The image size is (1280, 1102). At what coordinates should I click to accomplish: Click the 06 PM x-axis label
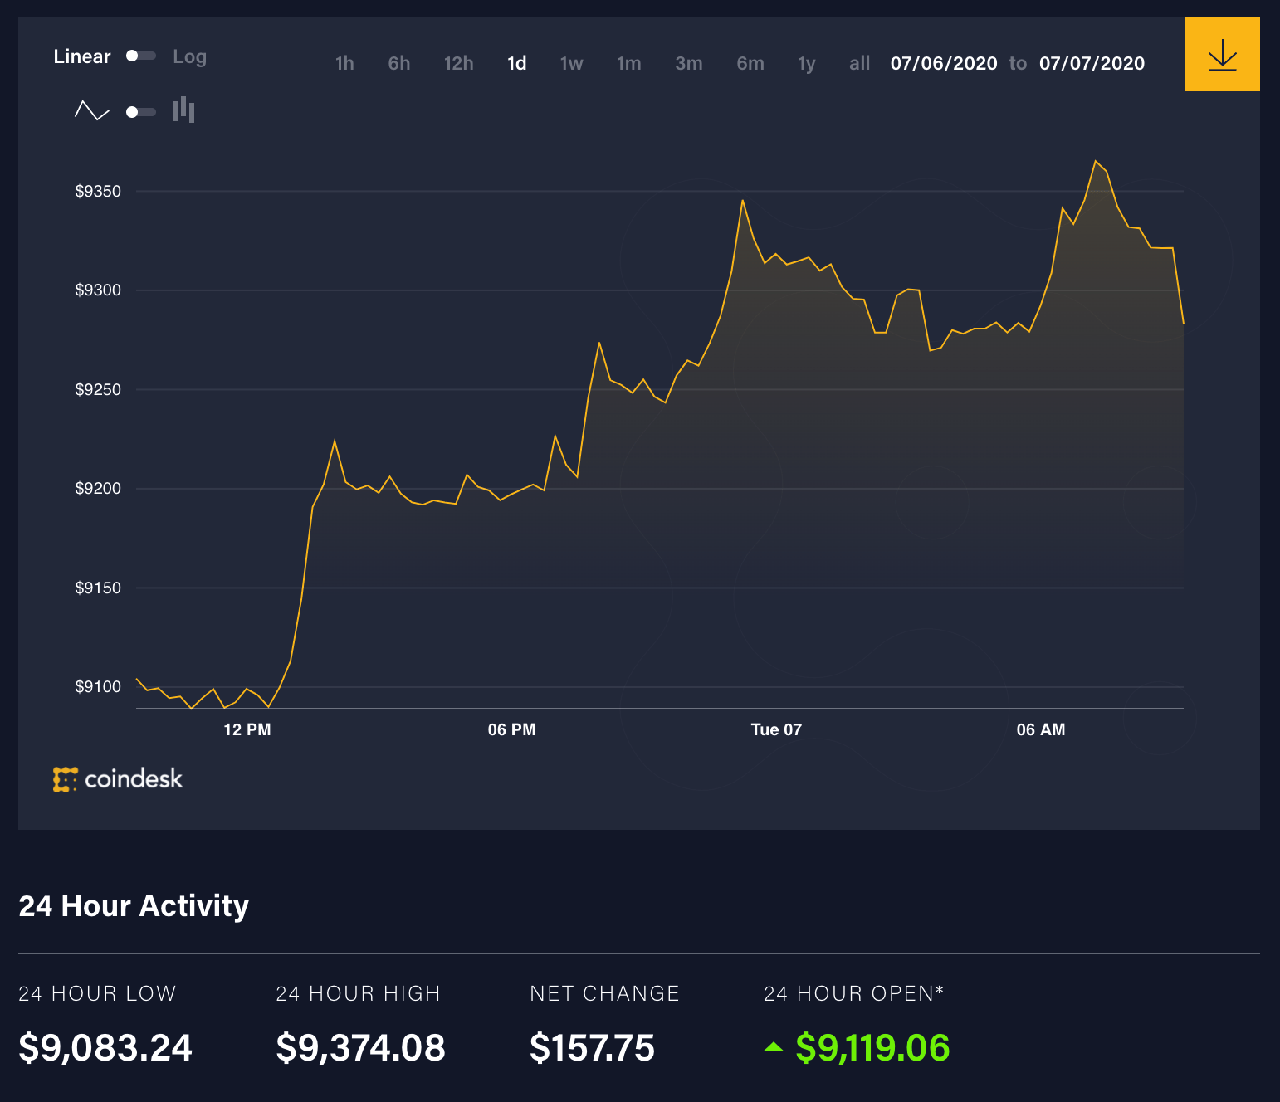[x=512, y=730]
